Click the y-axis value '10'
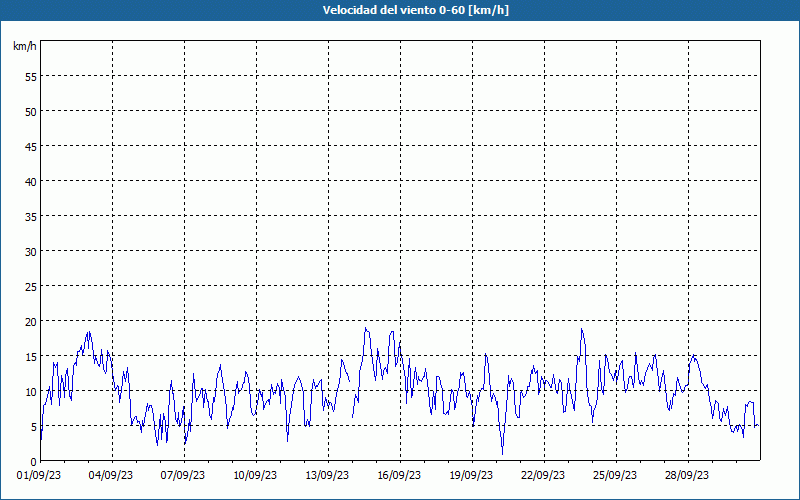The image size is (800, 500). point(31,391)
